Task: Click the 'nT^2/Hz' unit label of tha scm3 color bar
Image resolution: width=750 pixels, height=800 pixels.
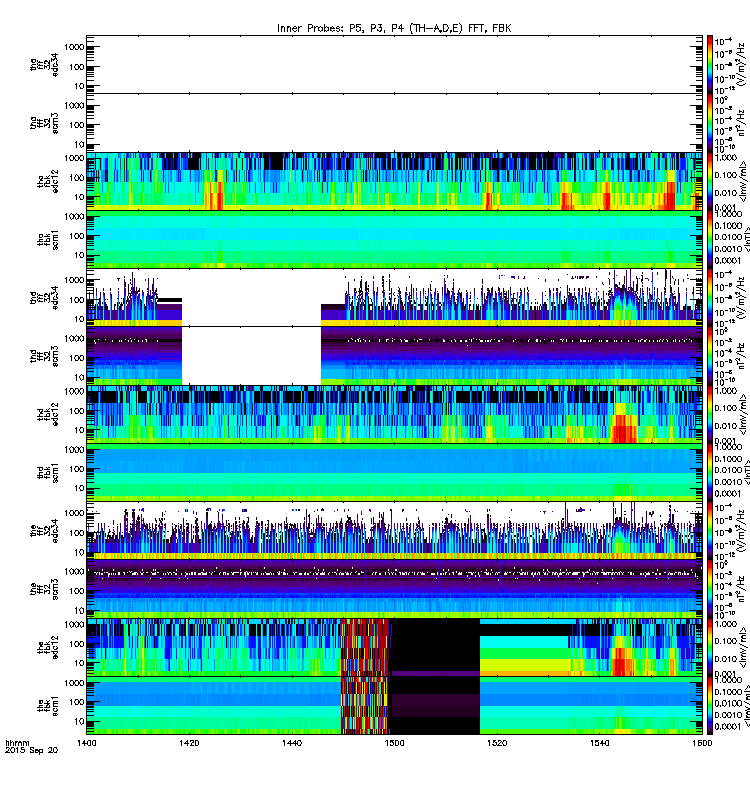Action: [742, 124]
